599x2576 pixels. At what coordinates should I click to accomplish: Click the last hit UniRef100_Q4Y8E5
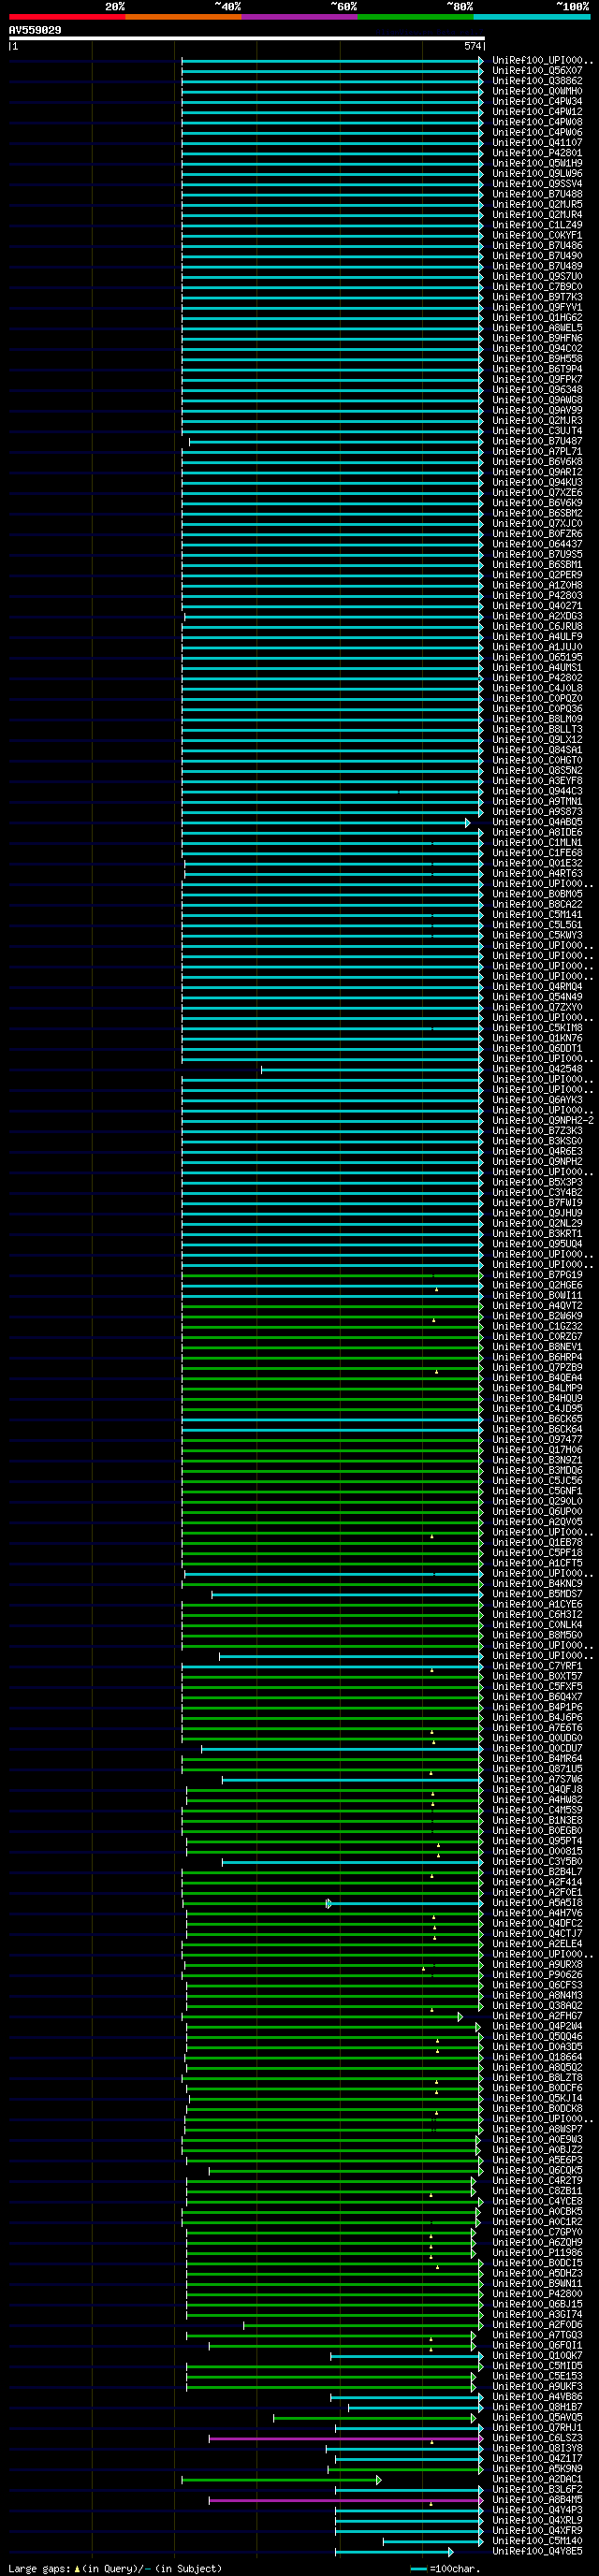(x=537, y=2551)
